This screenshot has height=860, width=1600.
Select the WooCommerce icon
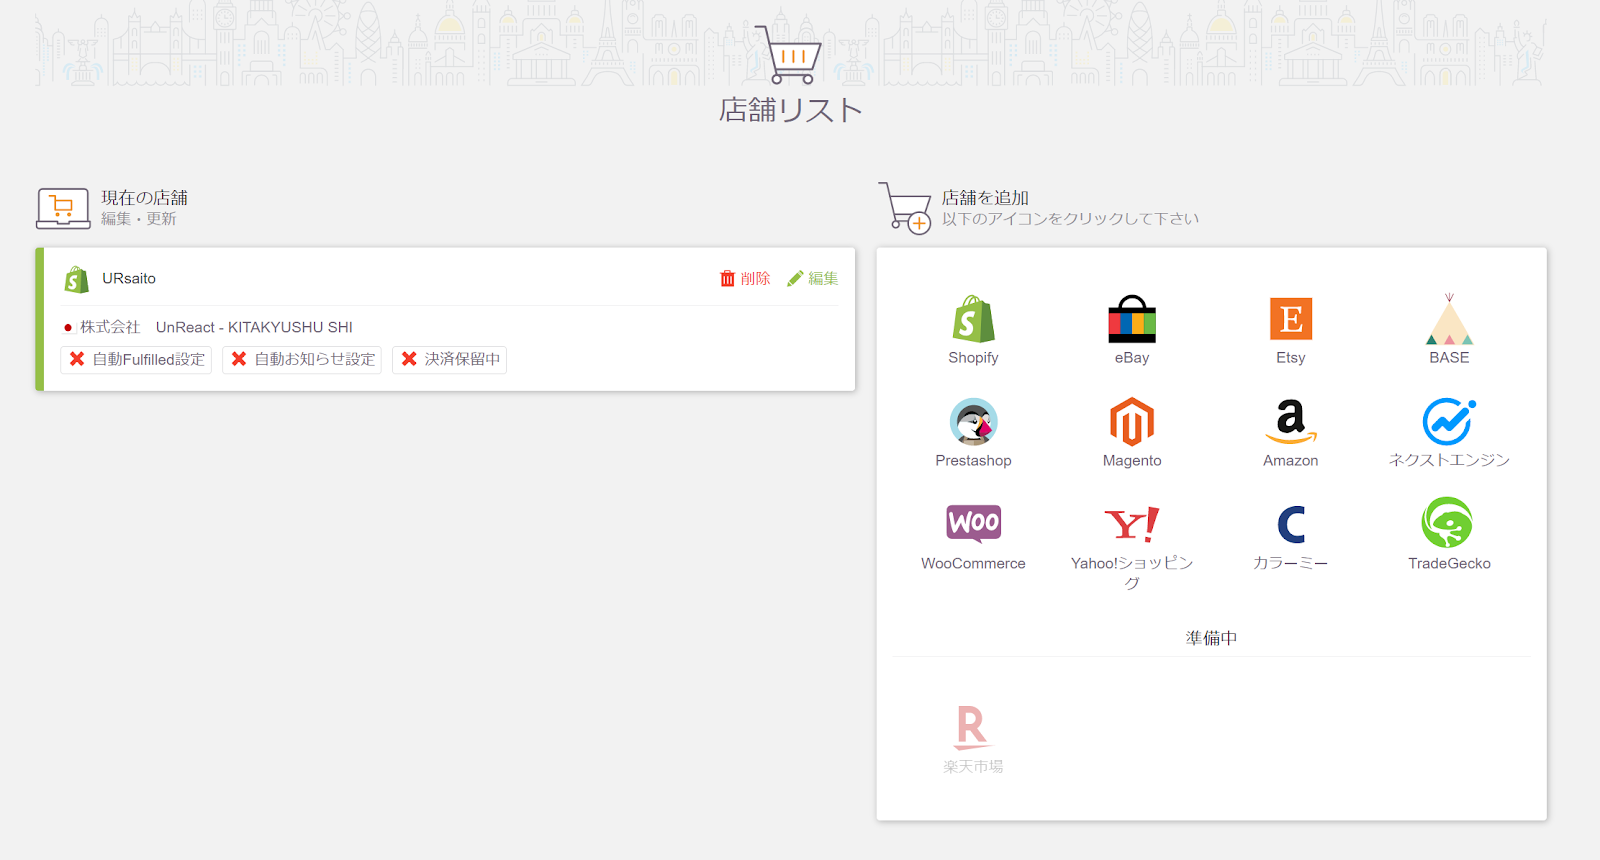pos(973,524)
